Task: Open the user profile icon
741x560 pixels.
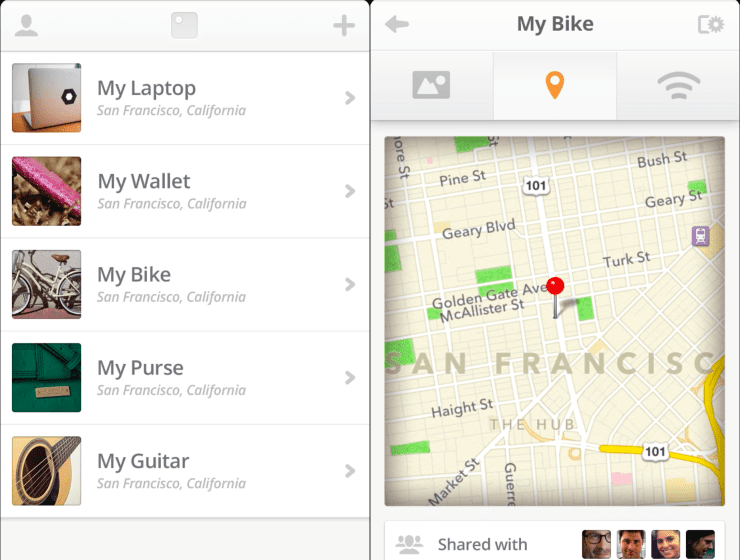Action: pos(26,26)
